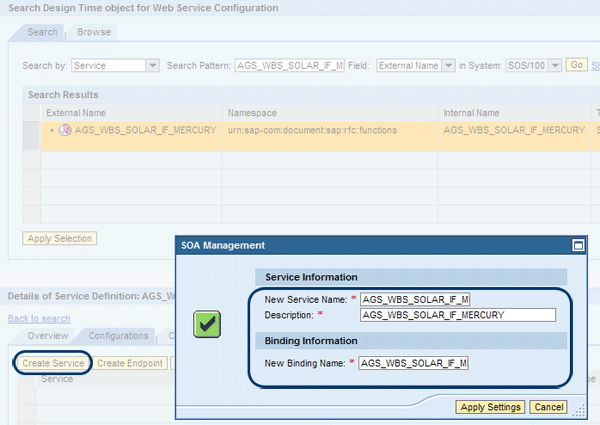Switch to the Browse tab
Screen dimensions: 600x425
coord(94,32)
